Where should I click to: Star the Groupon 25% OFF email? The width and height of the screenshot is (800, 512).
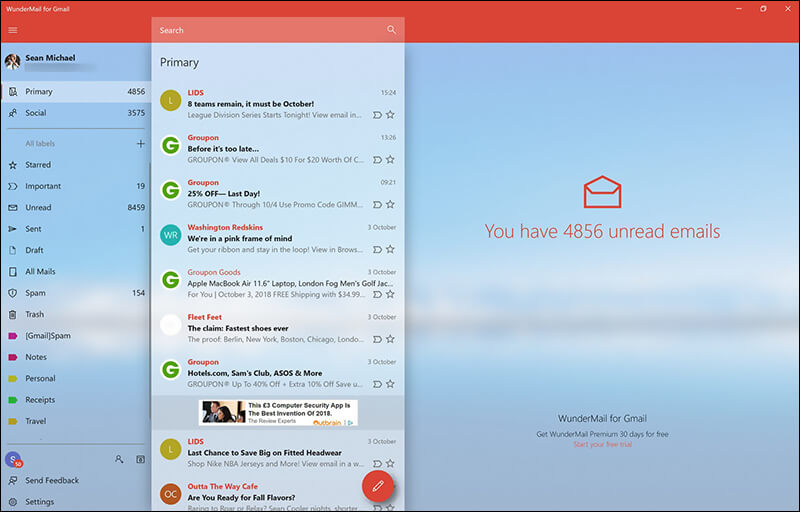click(x=390, y=204)
